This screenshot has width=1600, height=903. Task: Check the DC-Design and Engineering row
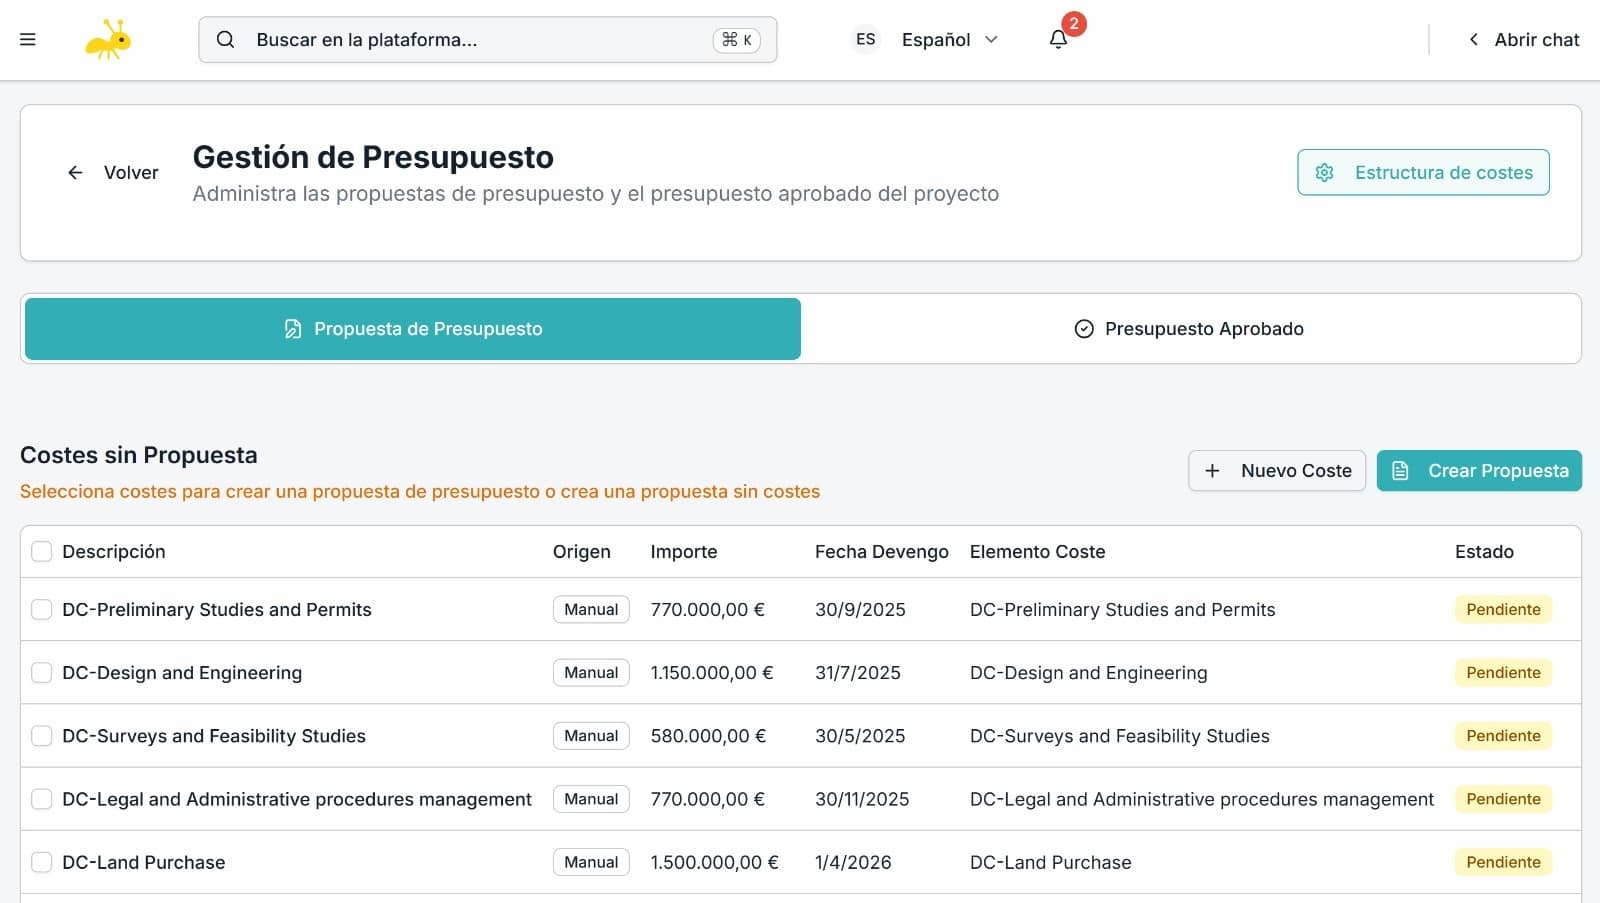pos(41,673)
